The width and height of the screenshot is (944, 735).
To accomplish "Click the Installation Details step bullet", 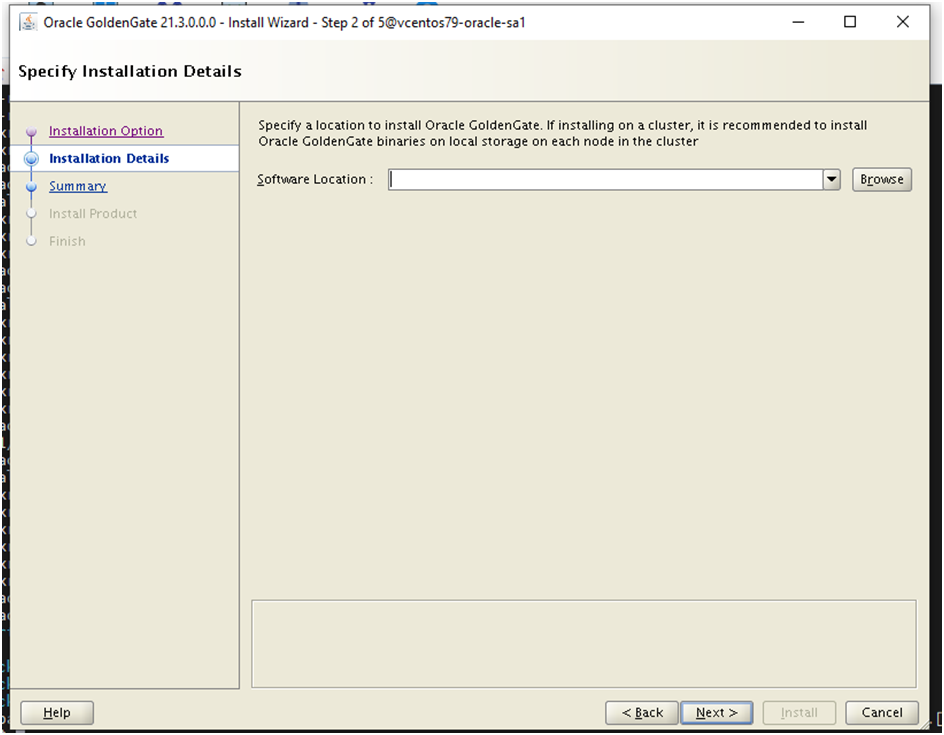I will pos(31,159).
